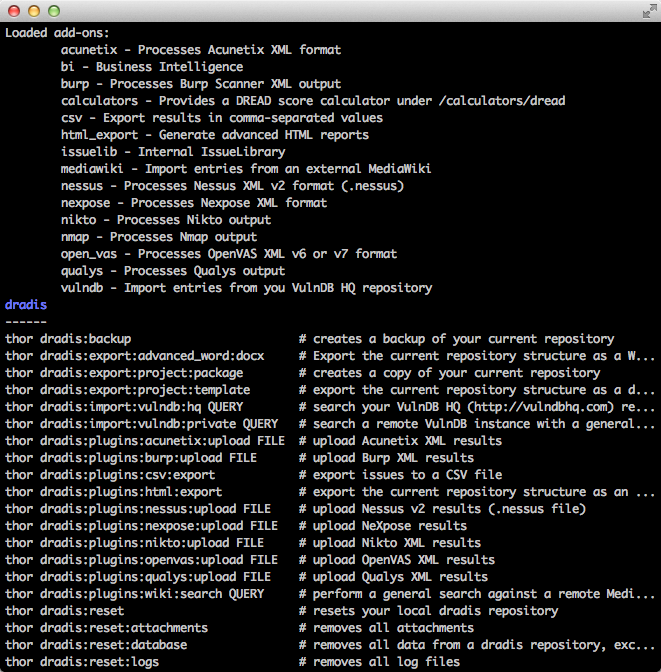Click the csv comma-separated values line

point(222,118)
